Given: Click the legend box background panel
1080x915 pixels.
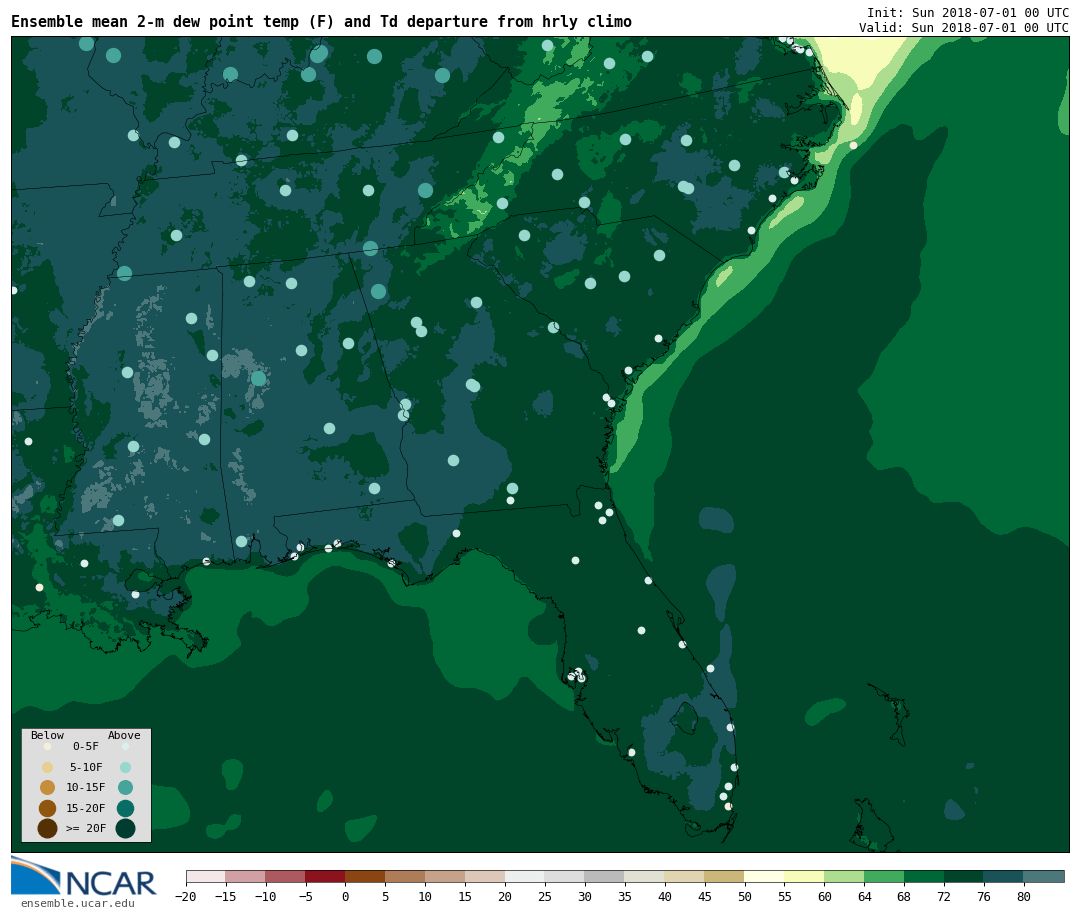Looking at the screenshot, I should (x=86, y=785).
